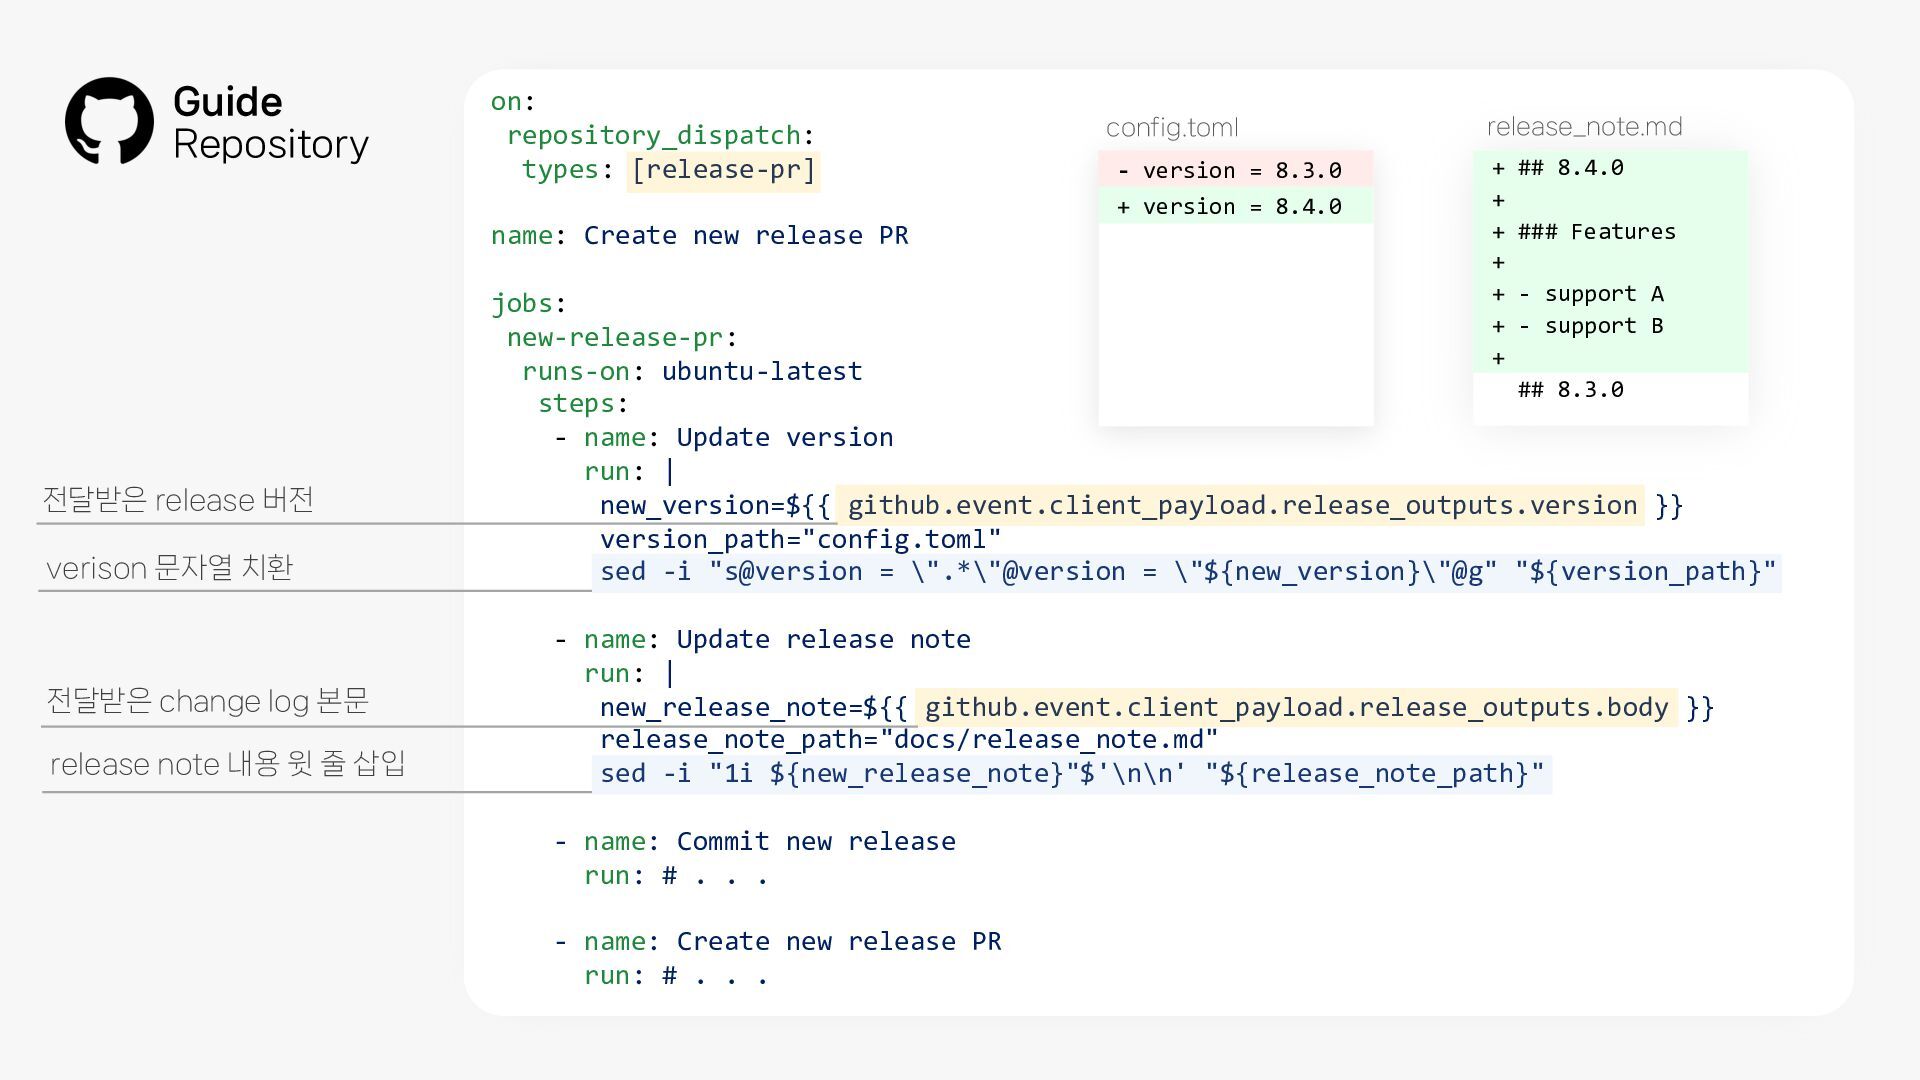Click the 'release note 내용 윗 줄 삽입' annotation
The width and height of the screenshot is (1920, 1080).
(227, 764)
